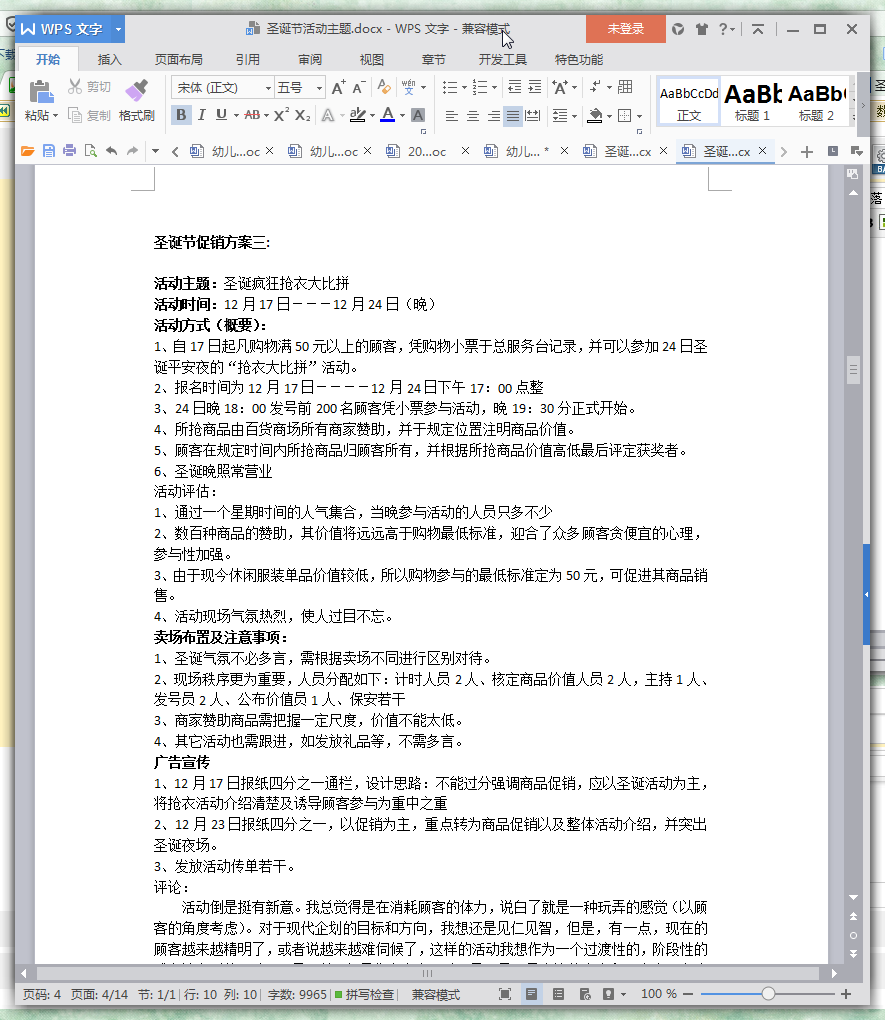Align text right

pos(494,116)
